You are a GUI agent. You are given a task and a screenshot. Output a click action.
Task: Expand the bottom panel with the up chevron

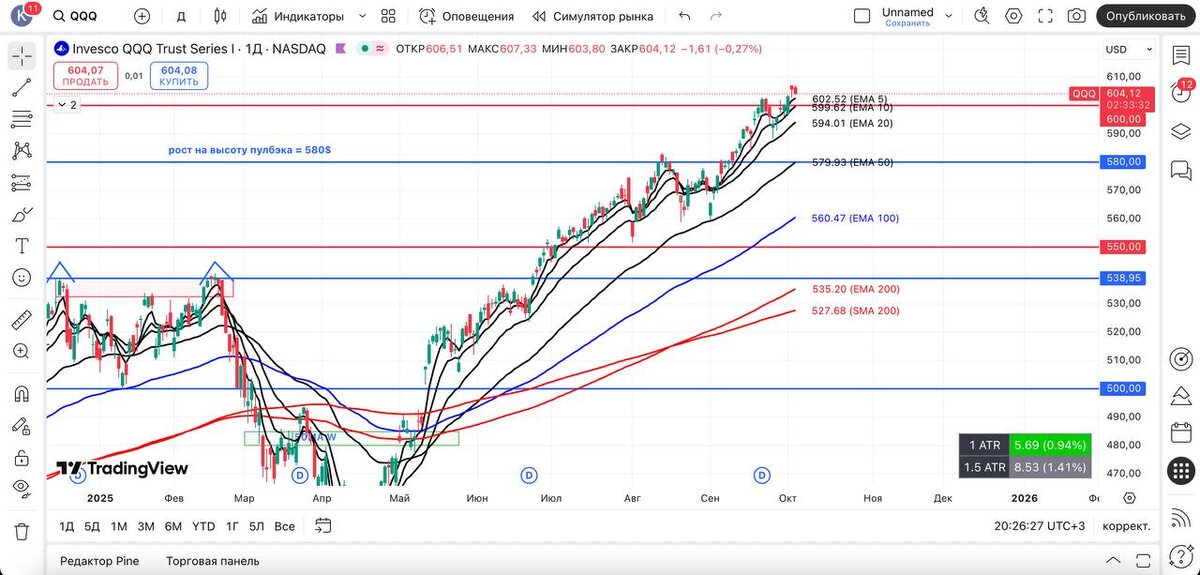1114,560
